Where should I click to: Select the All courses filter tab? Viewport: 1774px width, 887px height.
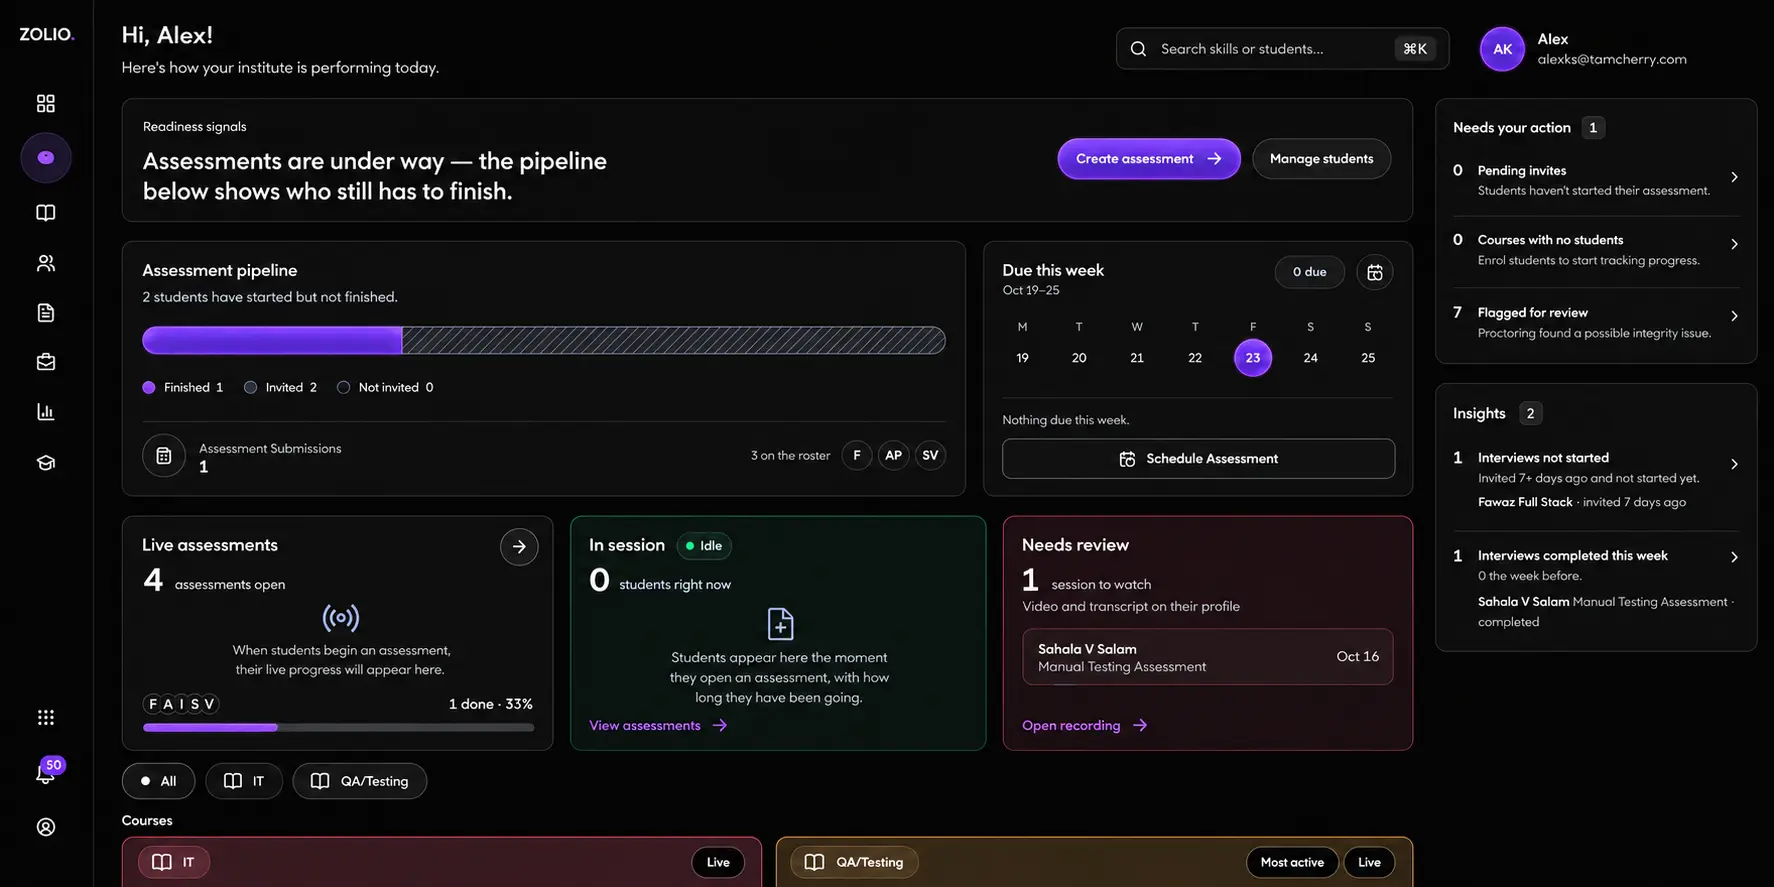[x=159, y=781]
